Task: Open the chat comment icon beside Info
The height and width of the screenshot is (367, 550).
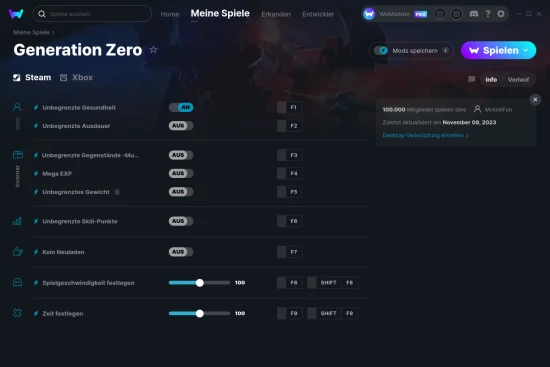Action: 471,79
